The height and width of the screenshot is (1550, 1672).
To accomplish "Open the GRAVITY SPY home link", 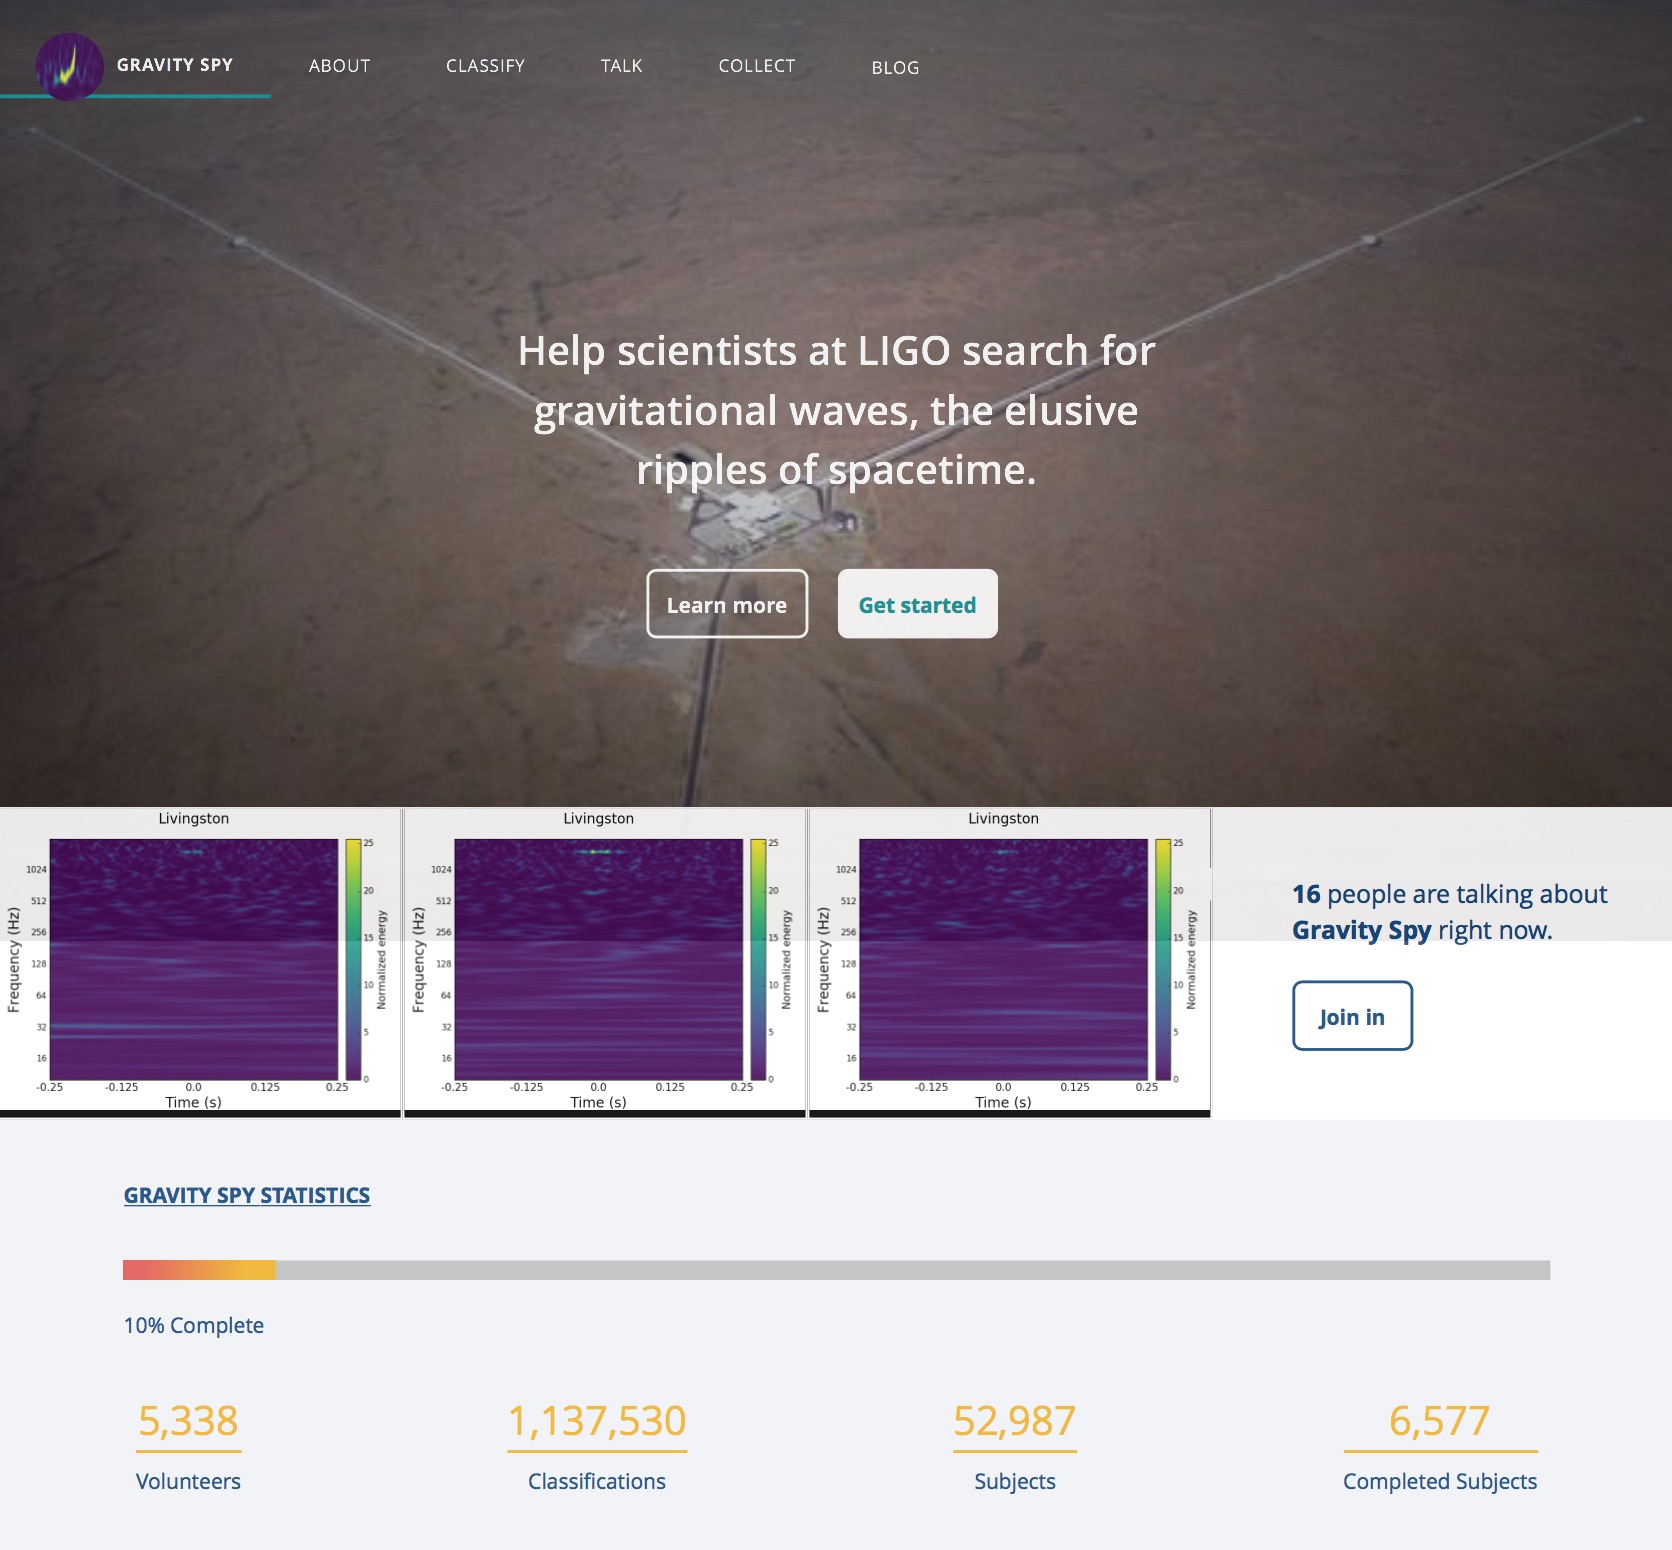I will (174, 65).
